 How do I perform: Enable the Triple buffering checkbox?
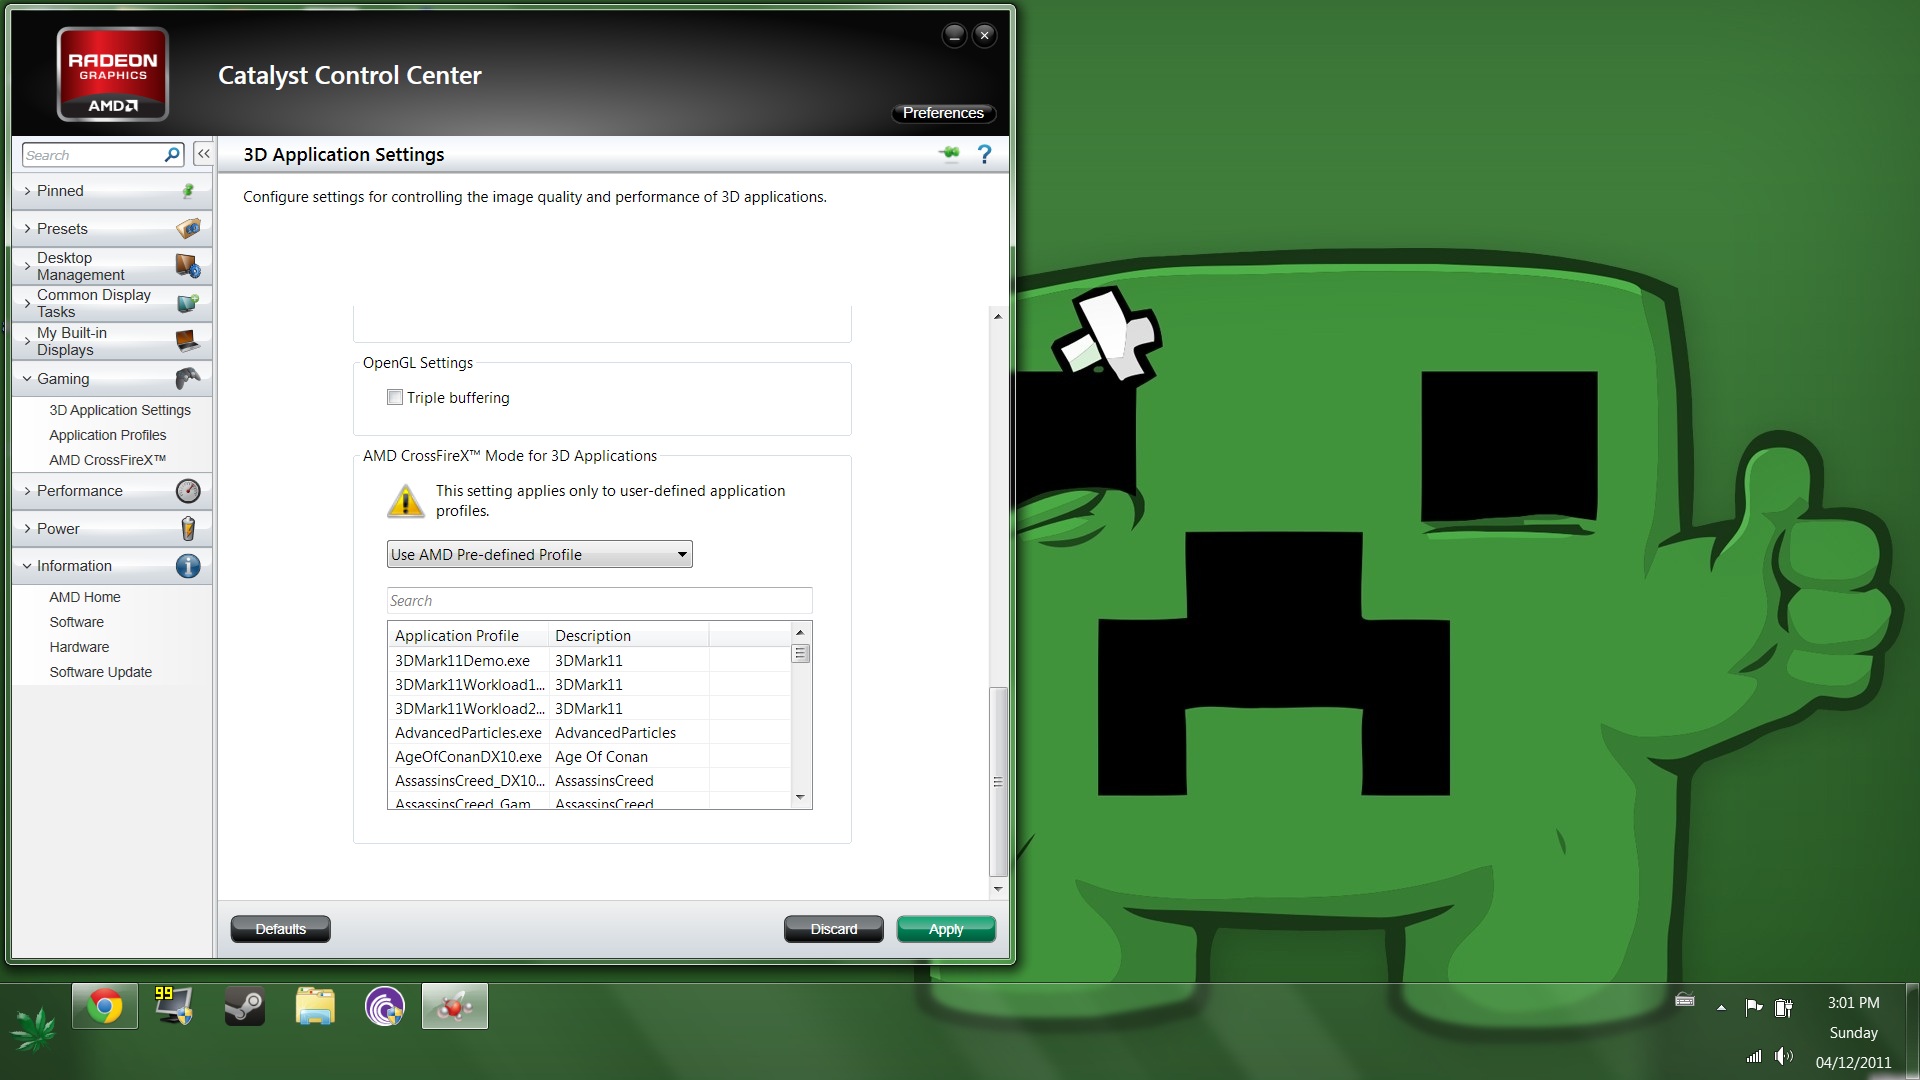coord(395,398)
